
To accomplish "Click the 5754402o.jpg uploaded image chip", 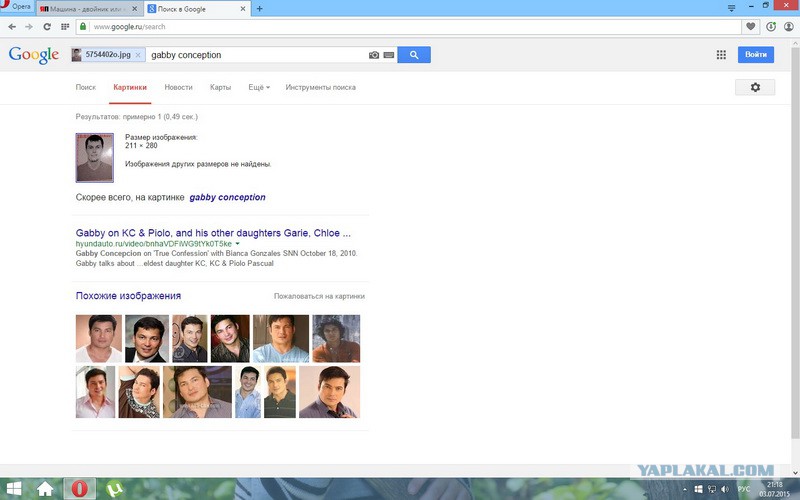I will coord(108,55).
